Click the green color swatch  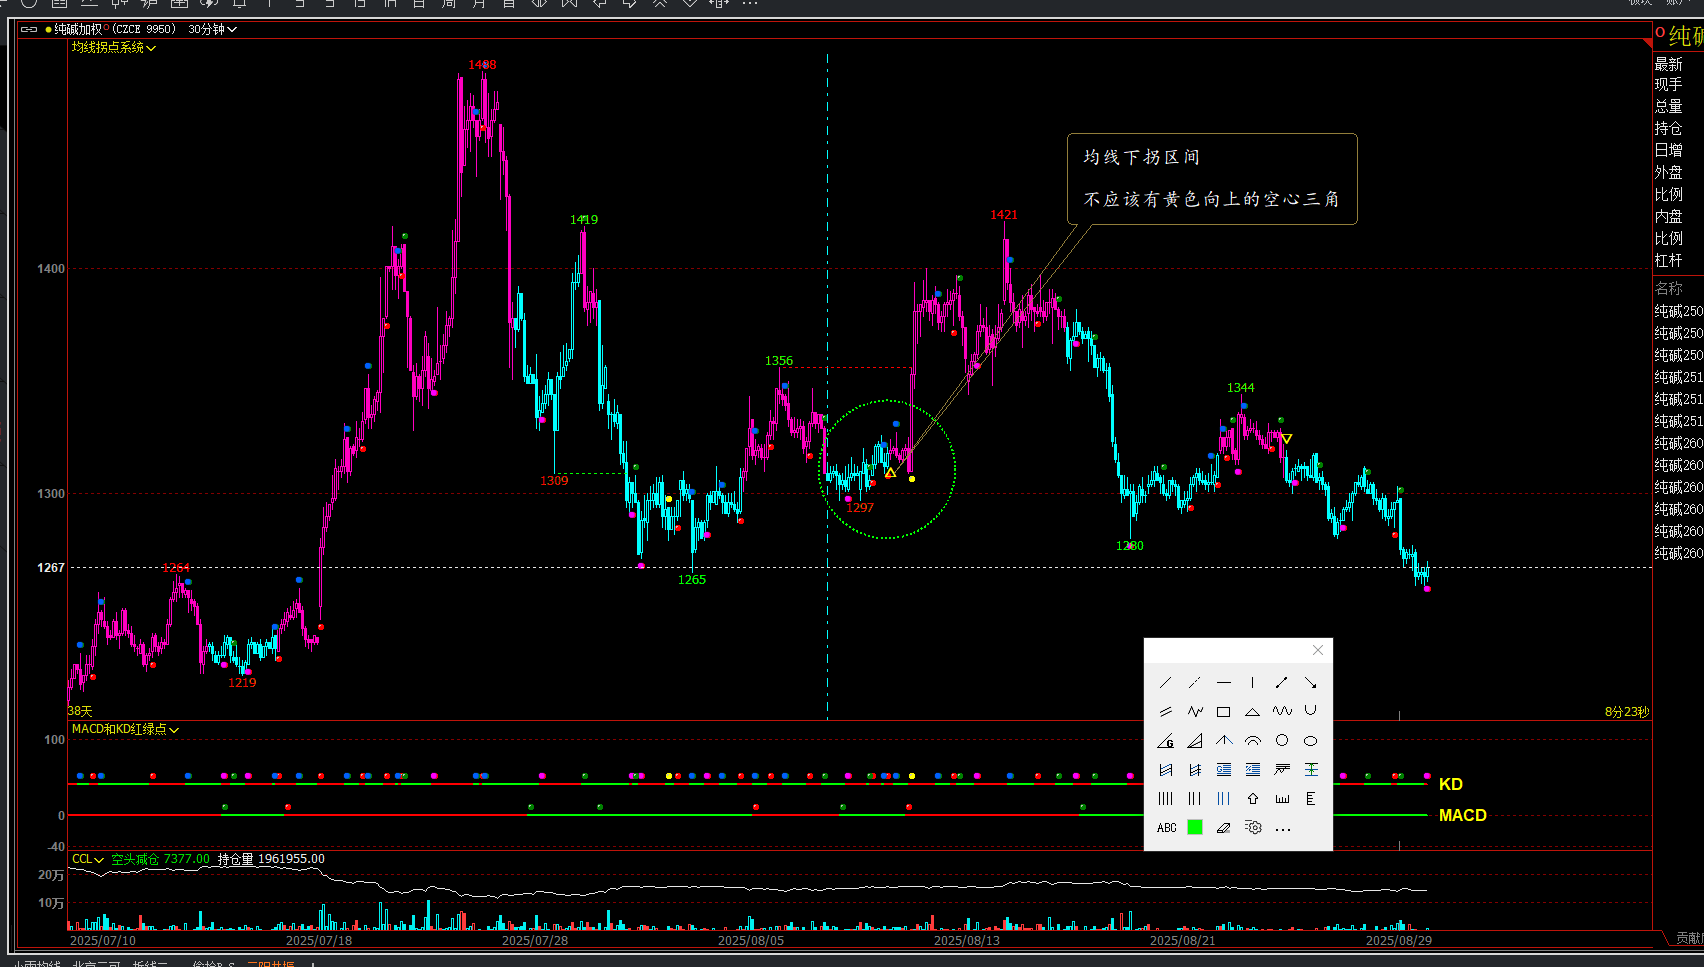[1195, 828]
